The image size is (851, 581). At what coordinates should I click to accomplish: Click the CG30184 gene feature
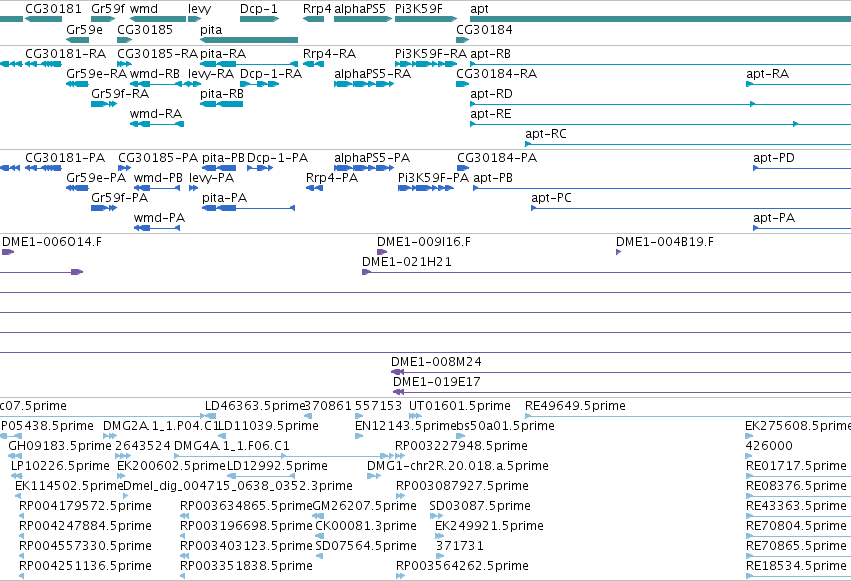pos(462,40)
